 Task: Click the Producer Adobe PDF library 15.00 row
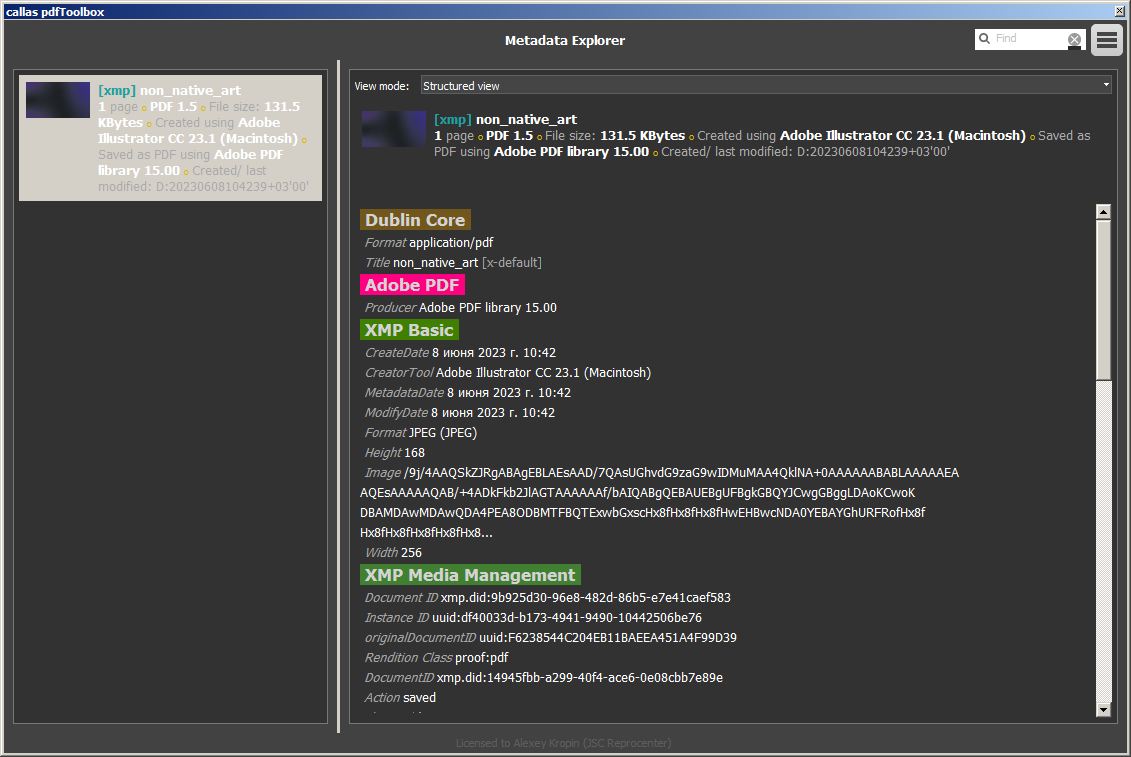[461, 307]
